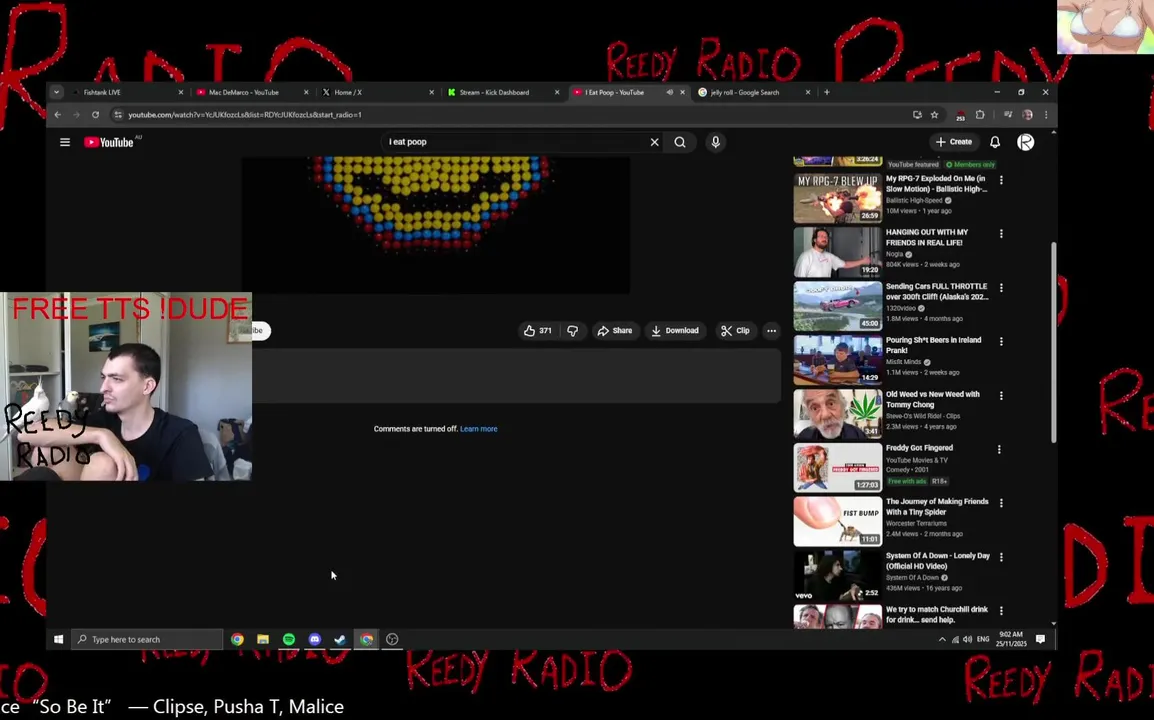
Task: Open the playing video thumbnail area
Action: pyautogui.click(x=436, y=225)
